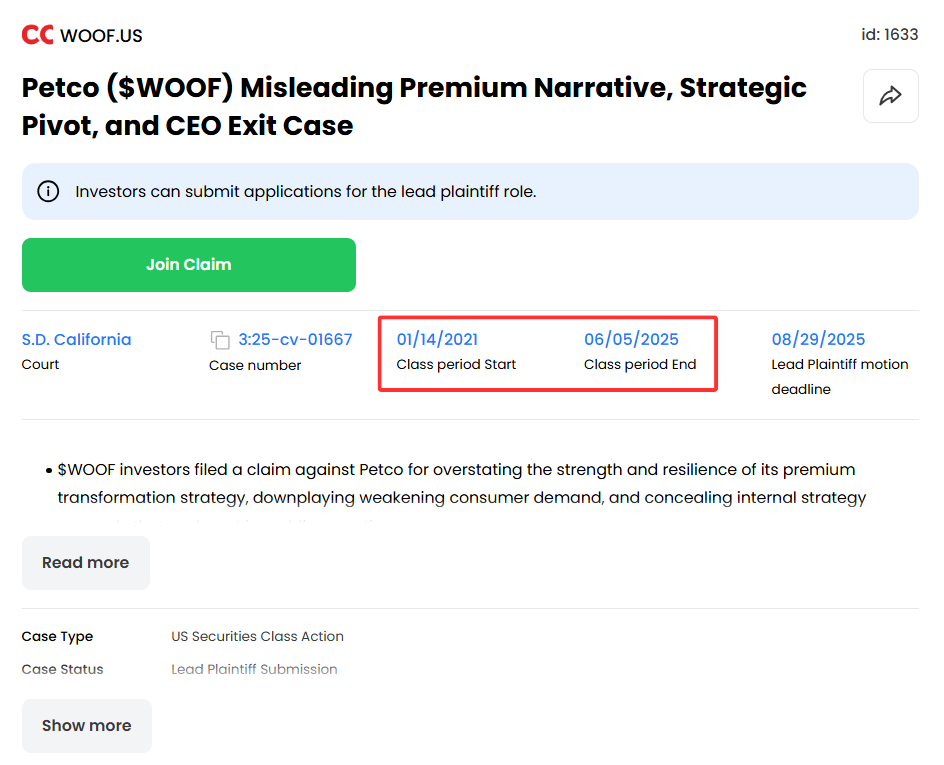Image resolution: width=944 pixels, height=765 pixels.
Task: Click lead plaintiff deadline 08/29/2025
Action: click(818, 339)
